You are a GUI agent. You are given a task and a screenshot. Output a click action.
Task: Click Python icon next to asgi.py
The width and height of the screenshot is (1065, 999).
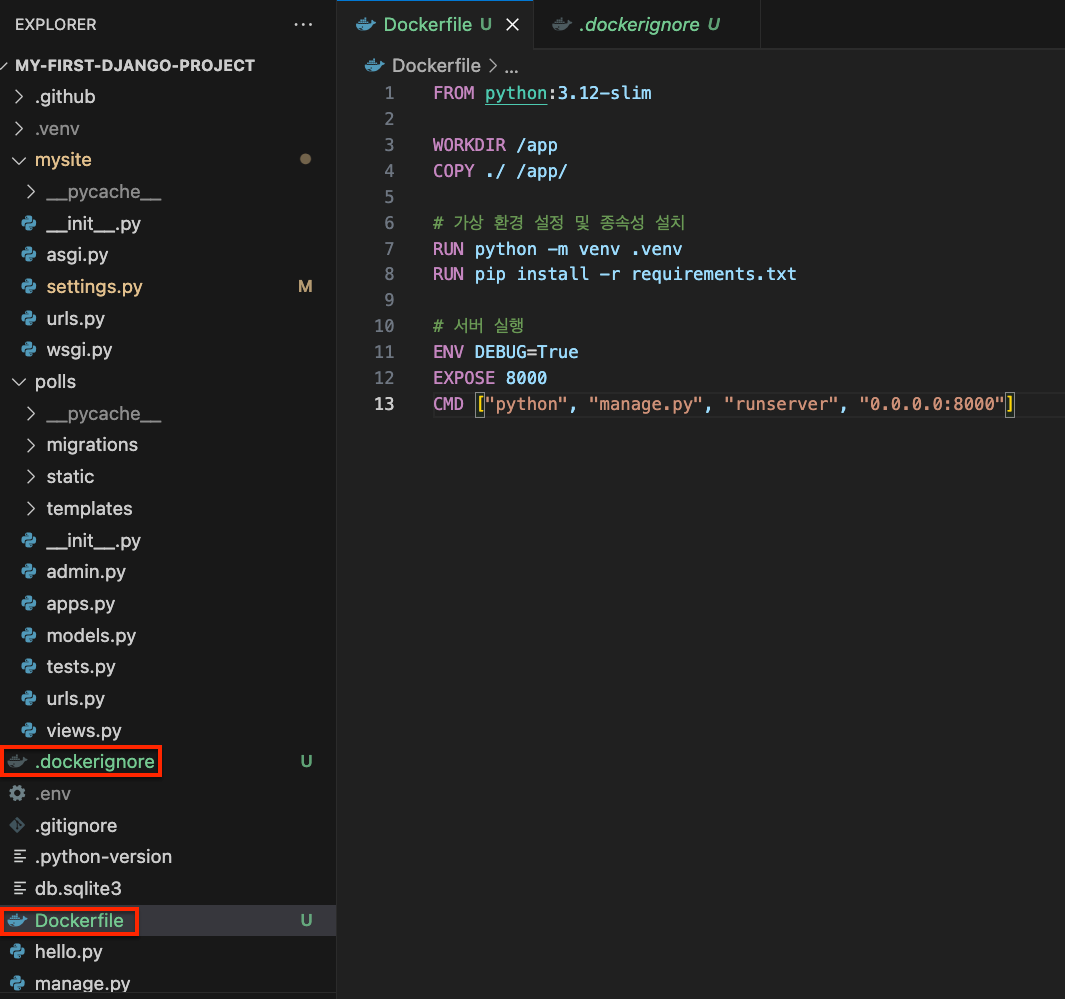pyautogui.click(x=29, y=255)
